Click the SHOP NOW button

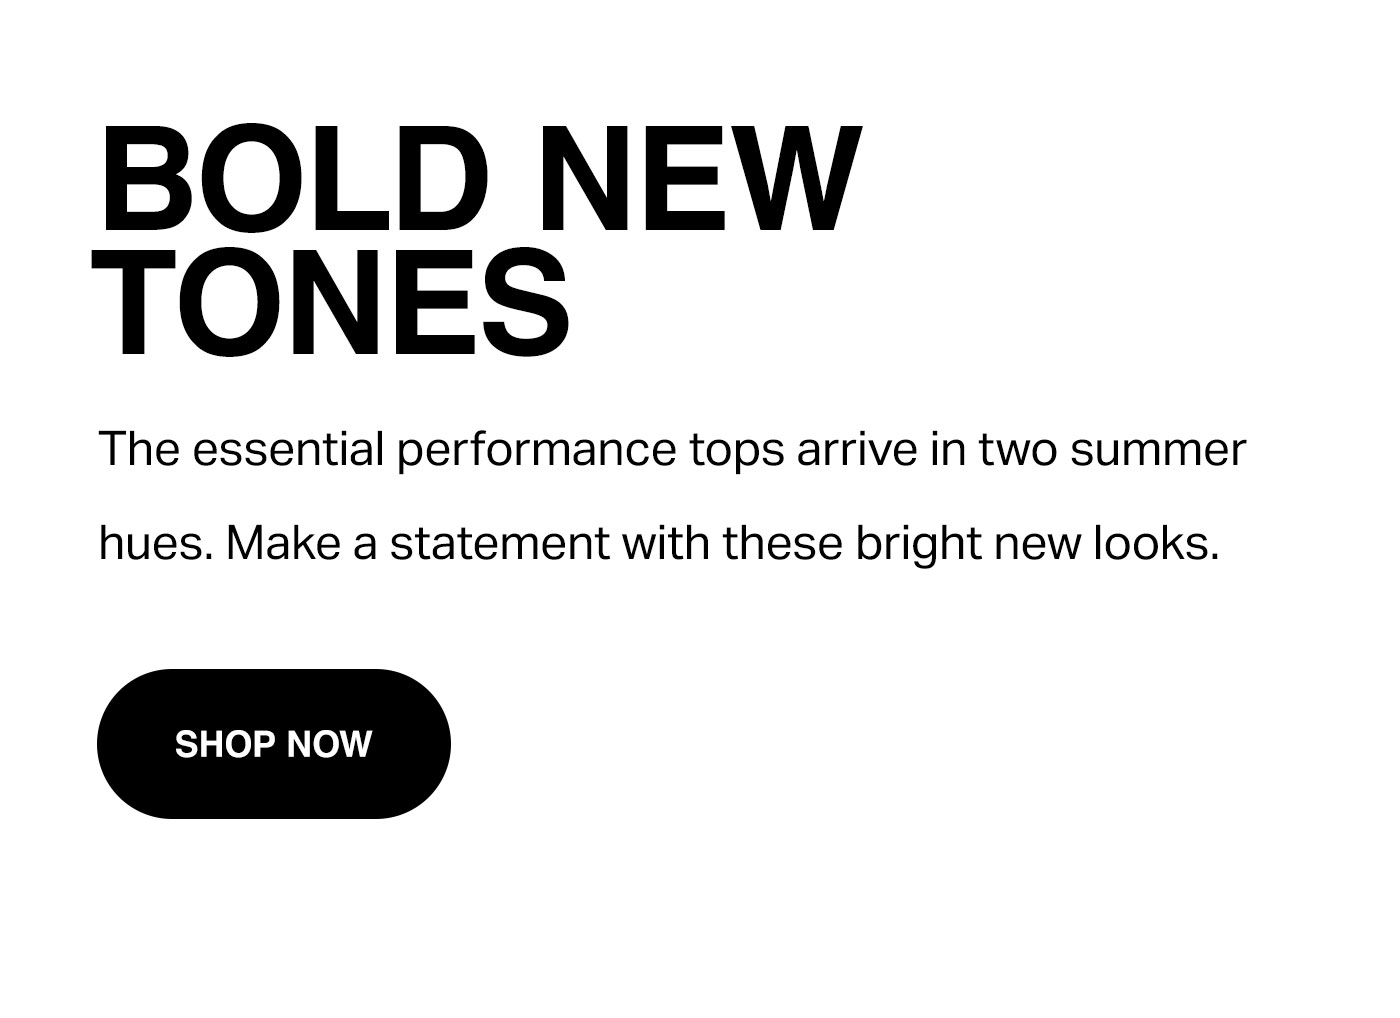point(274,744)
